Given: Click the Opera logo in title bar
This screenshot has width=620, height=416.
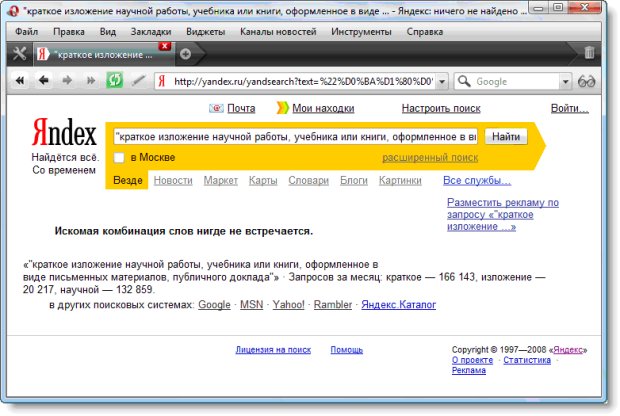Looking at the screenshot, I should pyautogui.click(x=13, y=11).
